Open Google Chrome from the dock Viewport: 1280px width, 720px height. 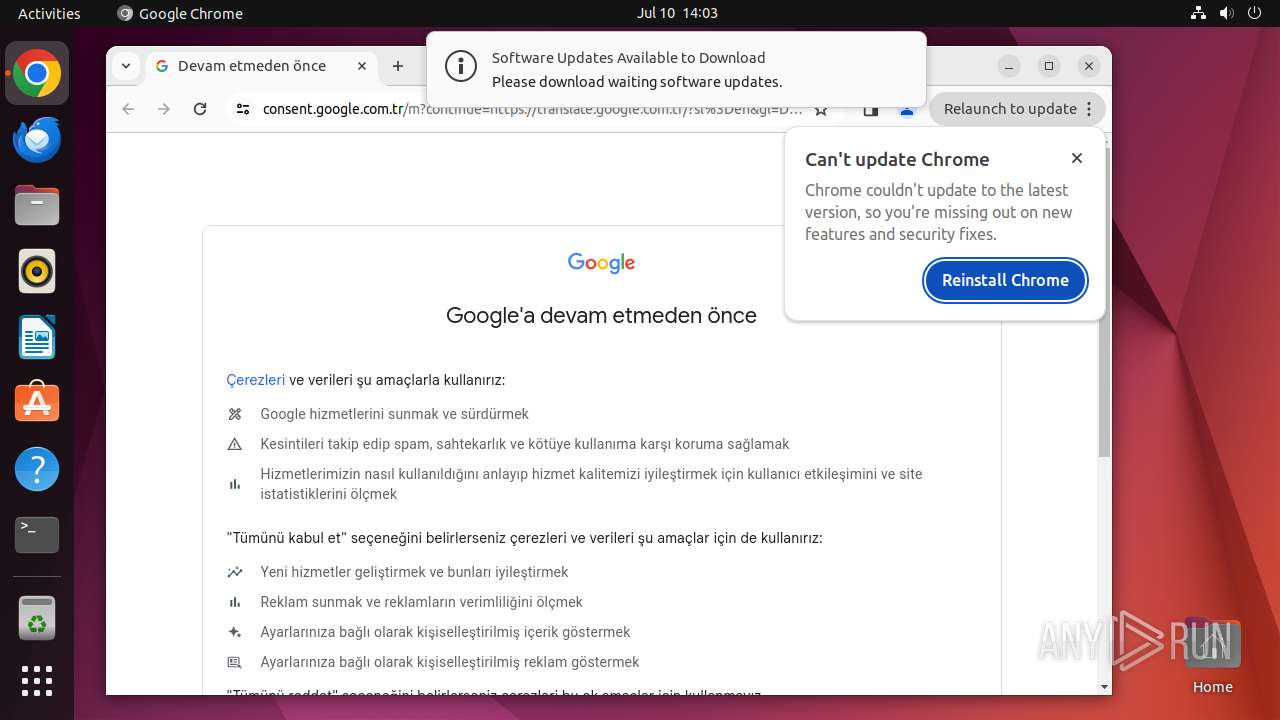coord(37,74)
